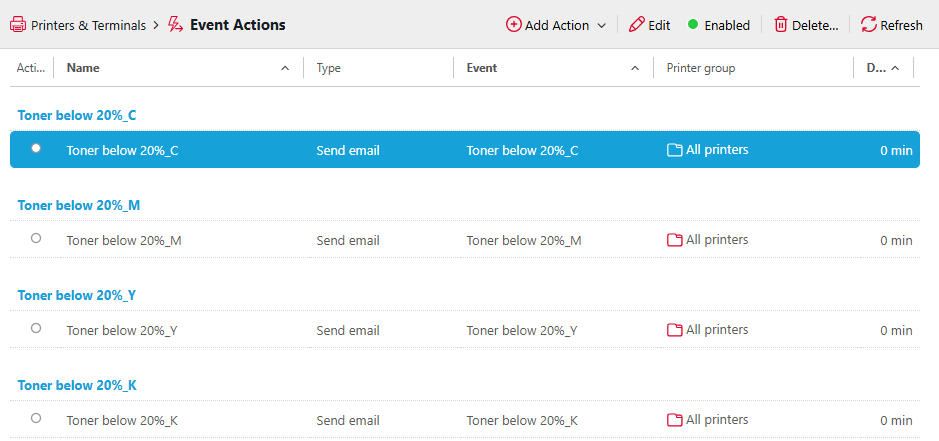Screen dimensions: 939x441
Task: Click All printers in Toner below 20%_M row
Action: 717,240
